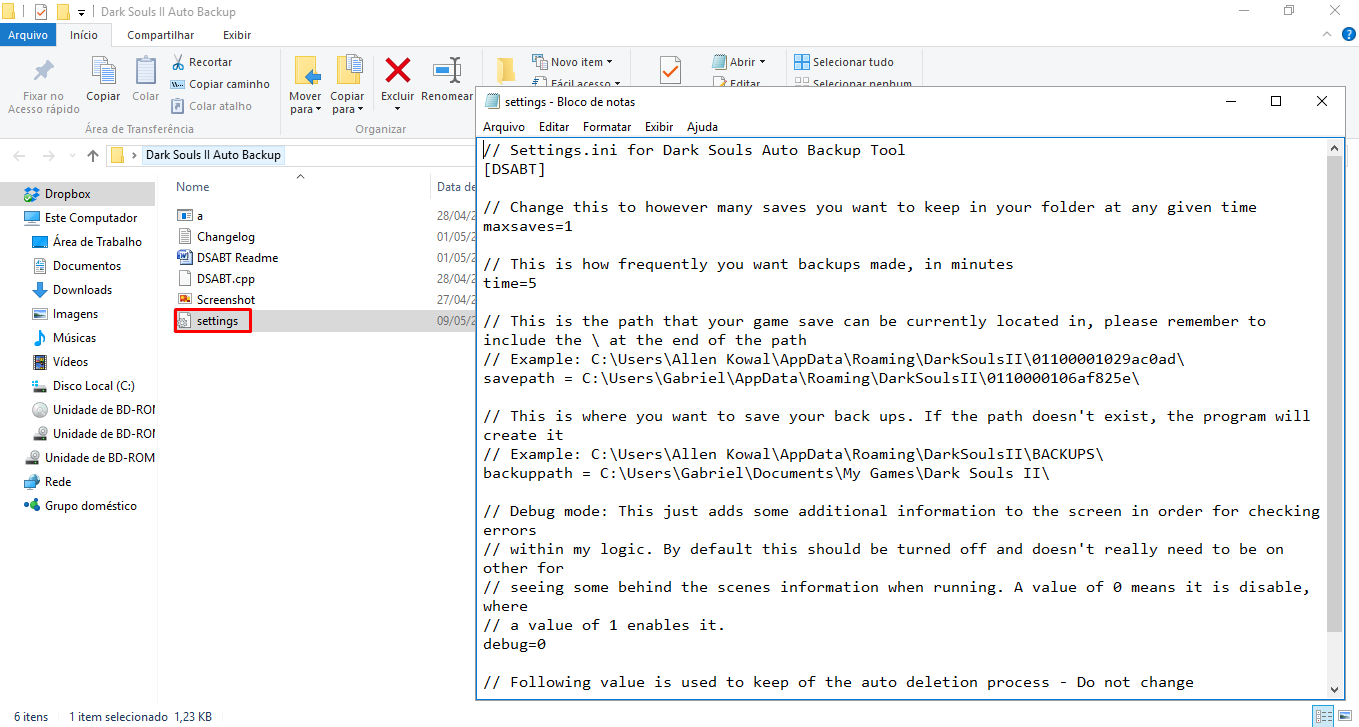Switch to the Exibir ribbon tab in Explorer
The width and height of the screenshot is (1359, 727).
(x=237, y=35)
